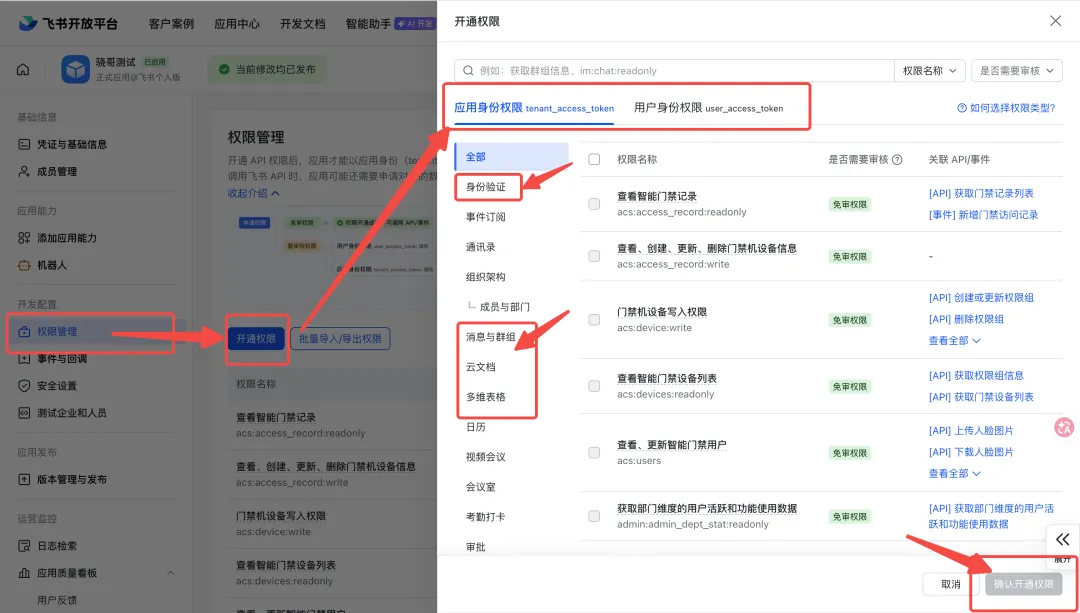Click the double-chevron 展开 panel icon
1080x613 pixels.
1063,539
